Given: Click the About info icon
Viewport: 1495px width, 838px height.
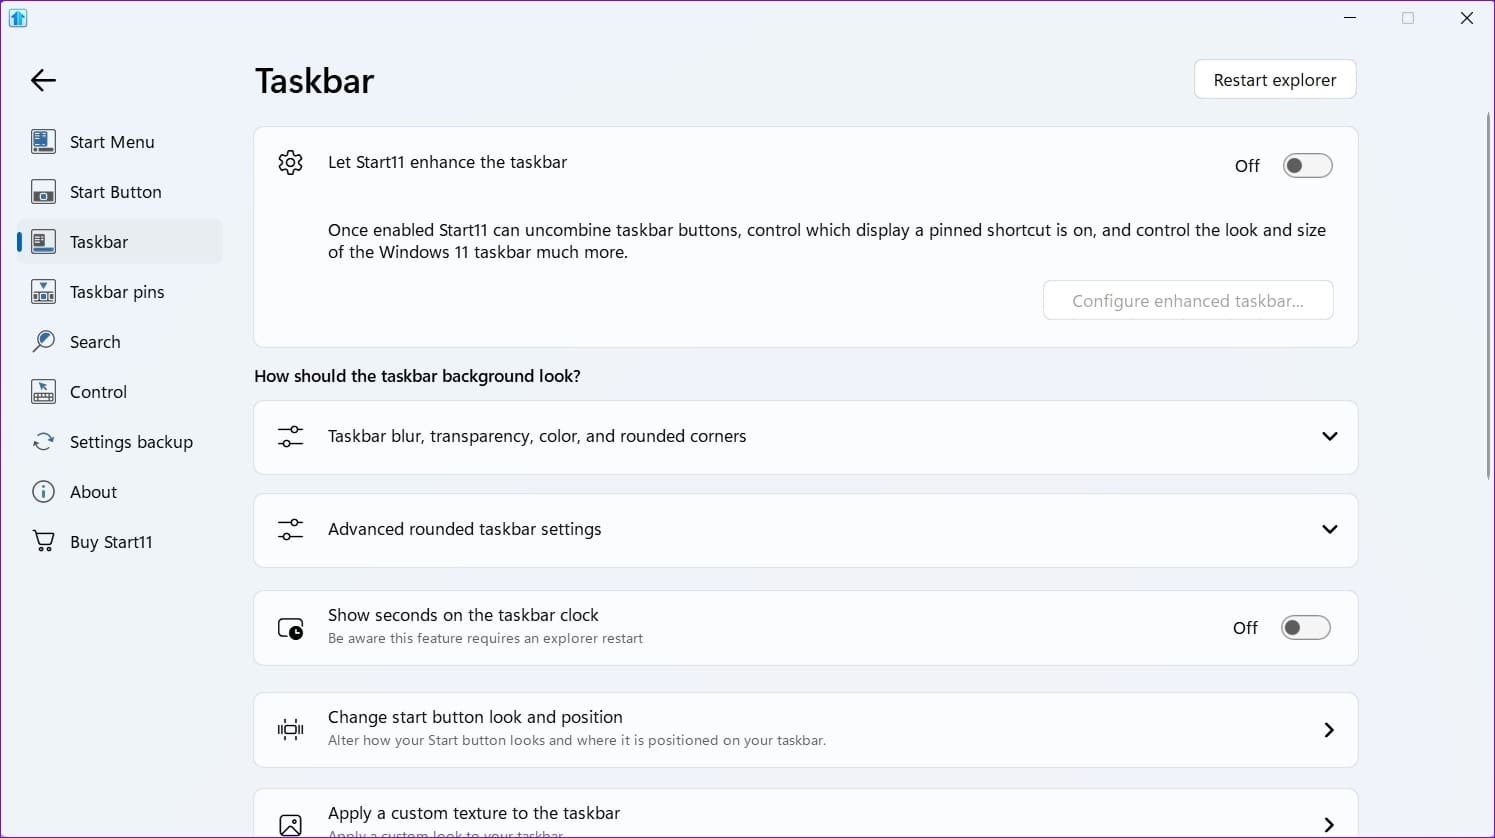Looking at the screenshot, I should click(x=43, y=492).
